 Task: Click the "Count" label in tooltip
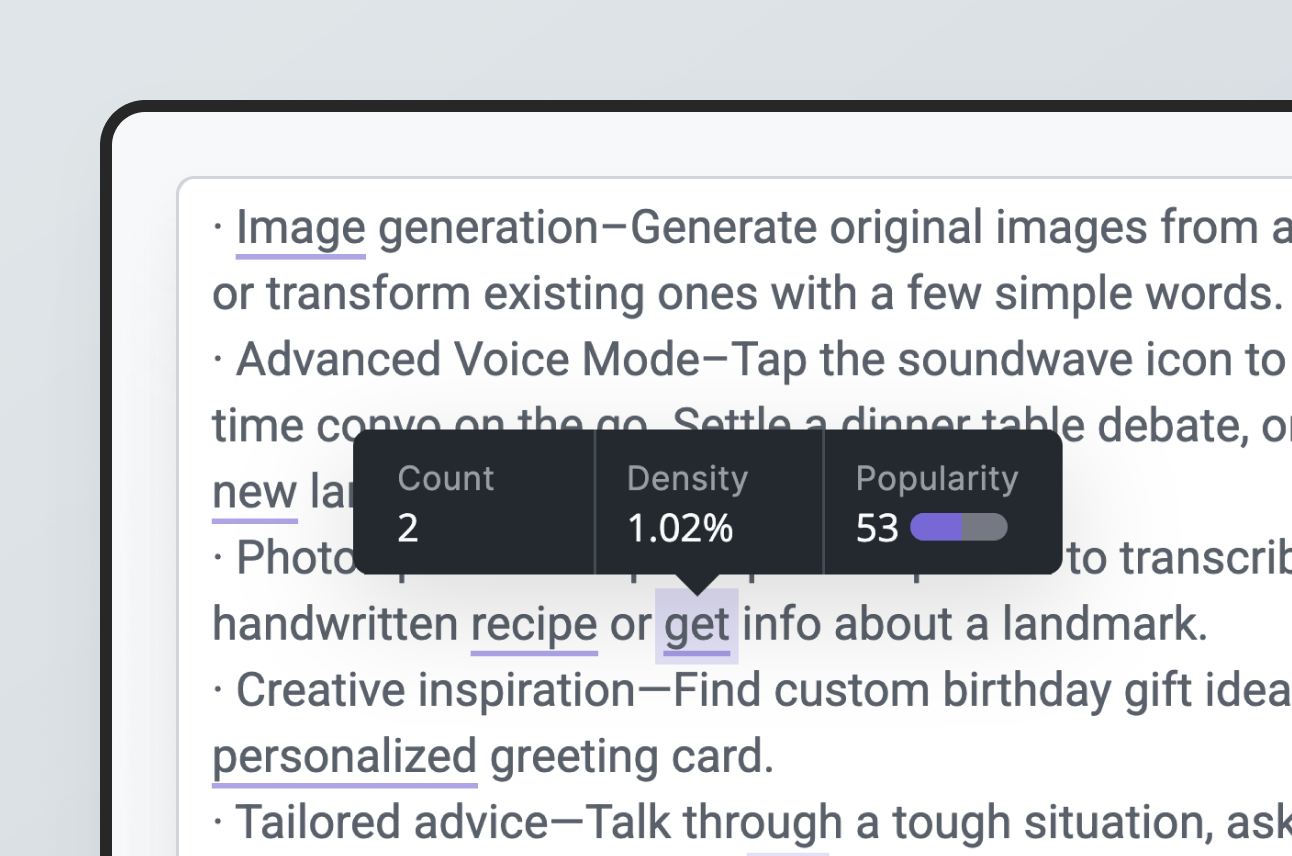[x=445, y=478]
